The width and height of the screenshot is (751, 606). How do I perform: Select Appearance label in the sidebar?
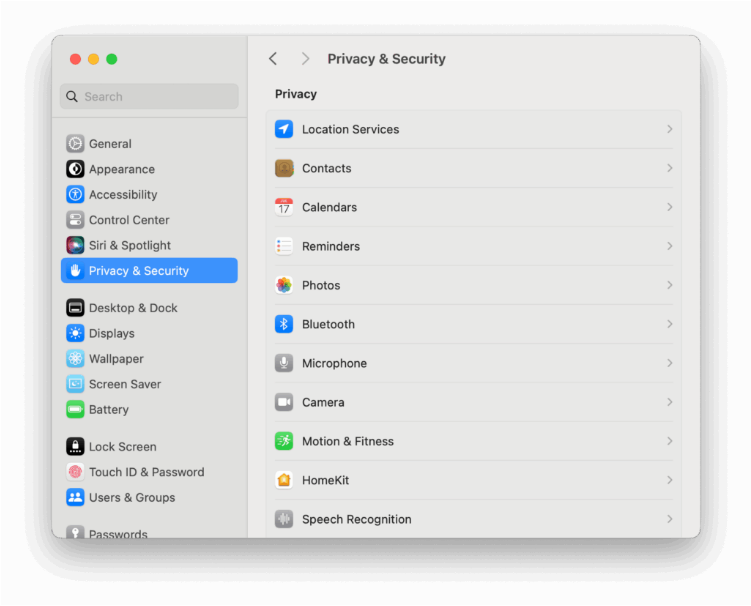point(122,169)
